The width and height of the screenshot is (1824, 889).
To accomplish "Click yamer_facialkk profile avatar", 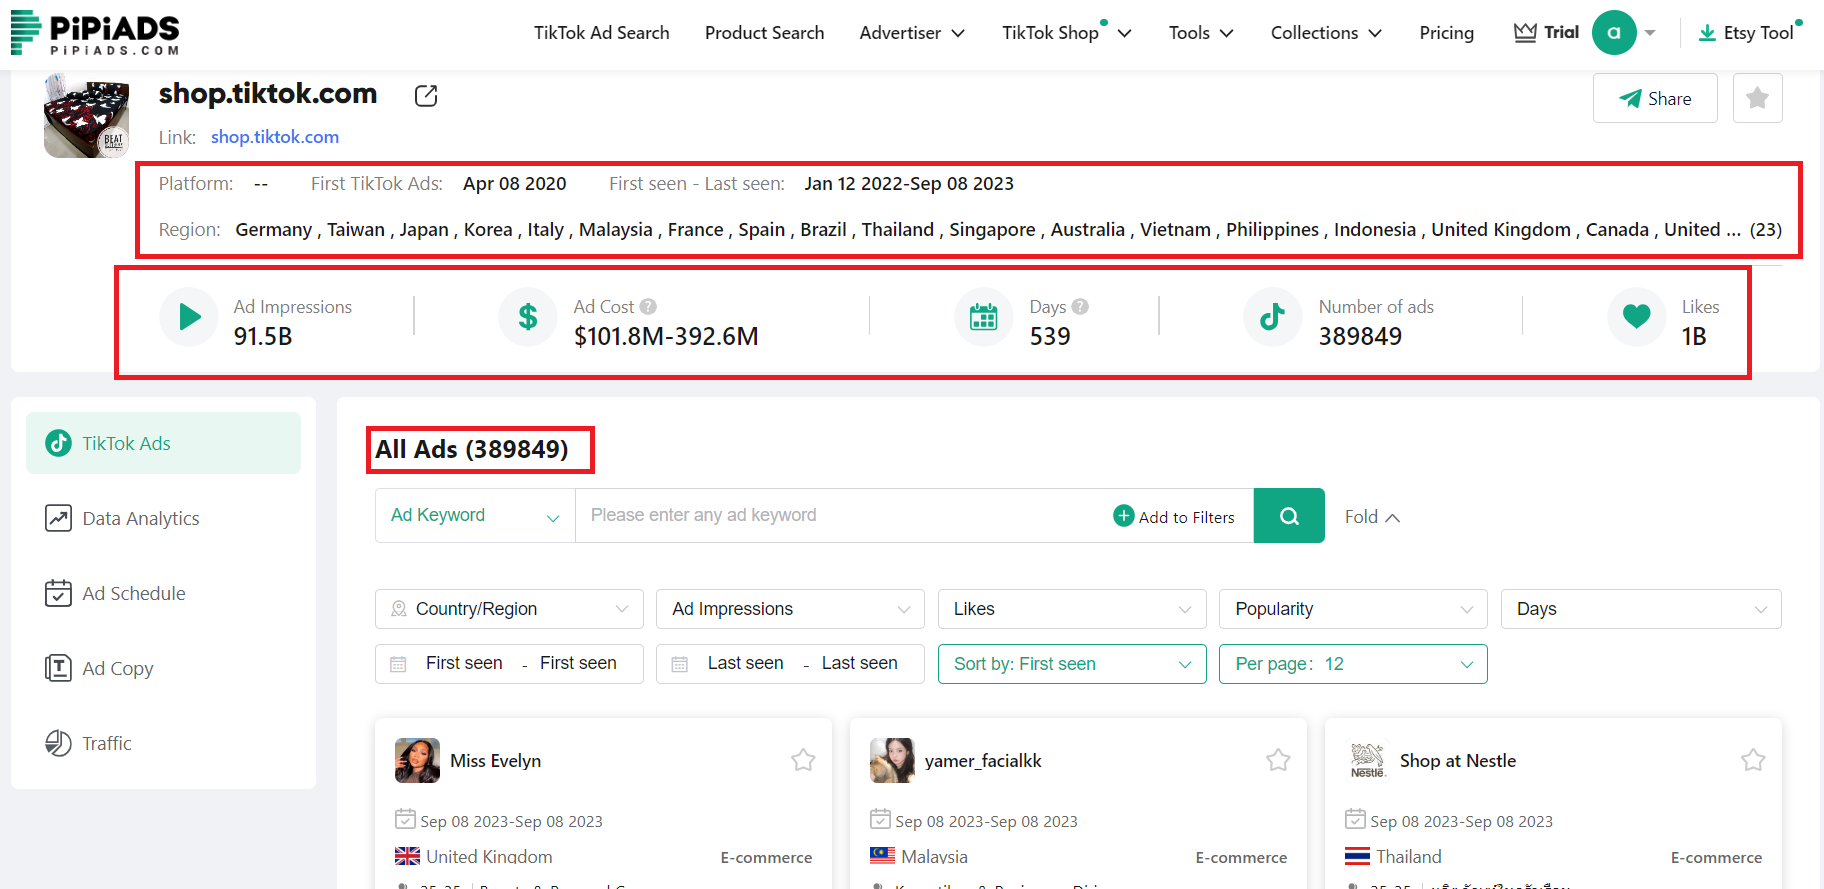I will coord(892,760).
